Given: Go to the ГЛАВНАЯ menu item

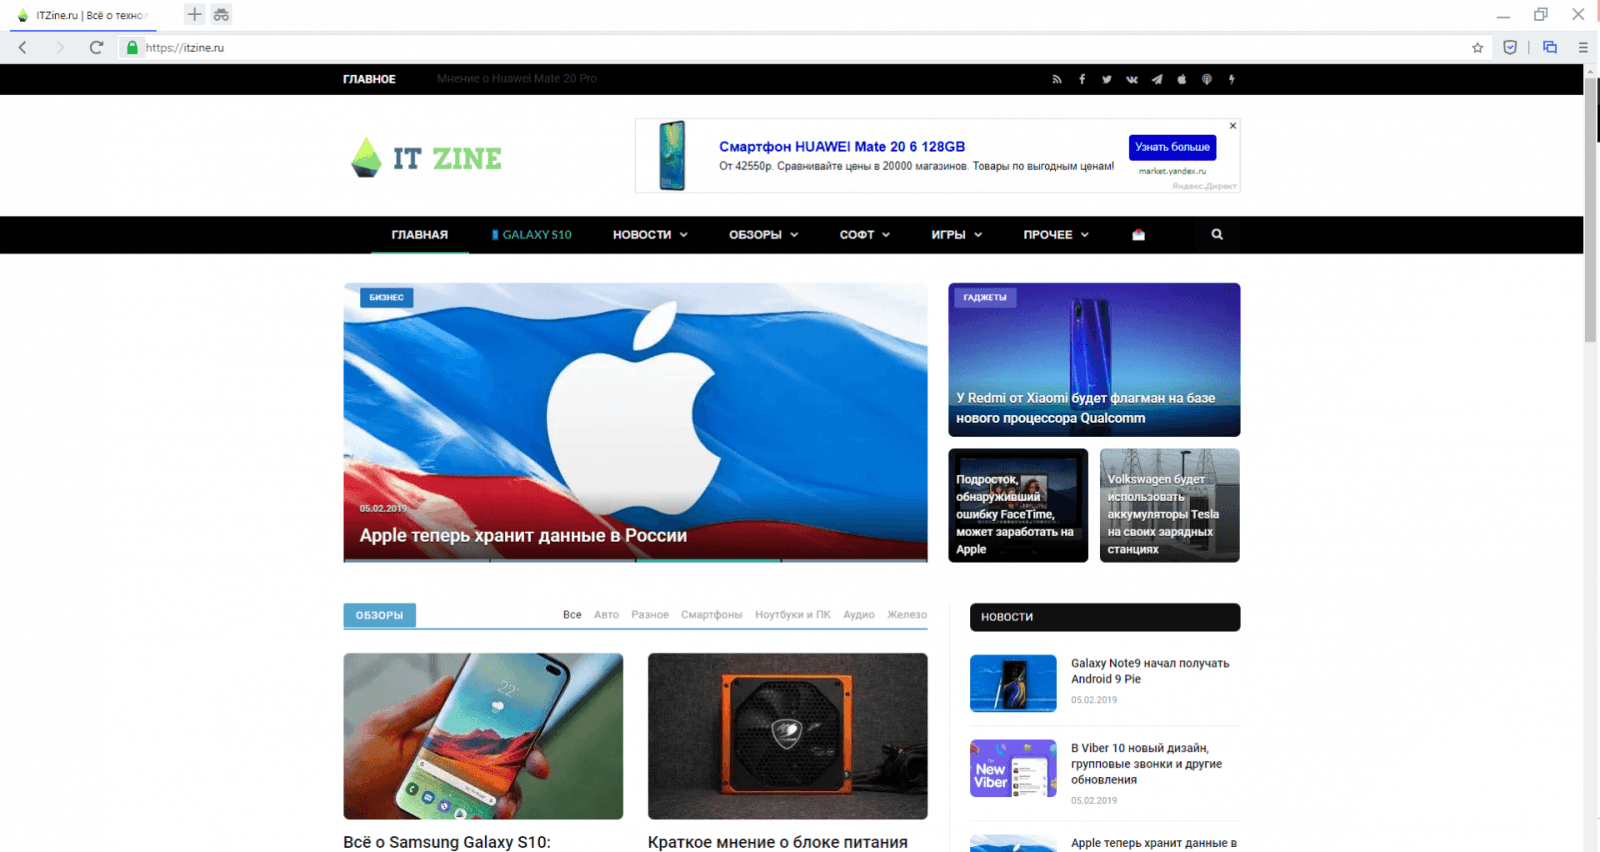Looking at the screenshot, I should (420, 235).
